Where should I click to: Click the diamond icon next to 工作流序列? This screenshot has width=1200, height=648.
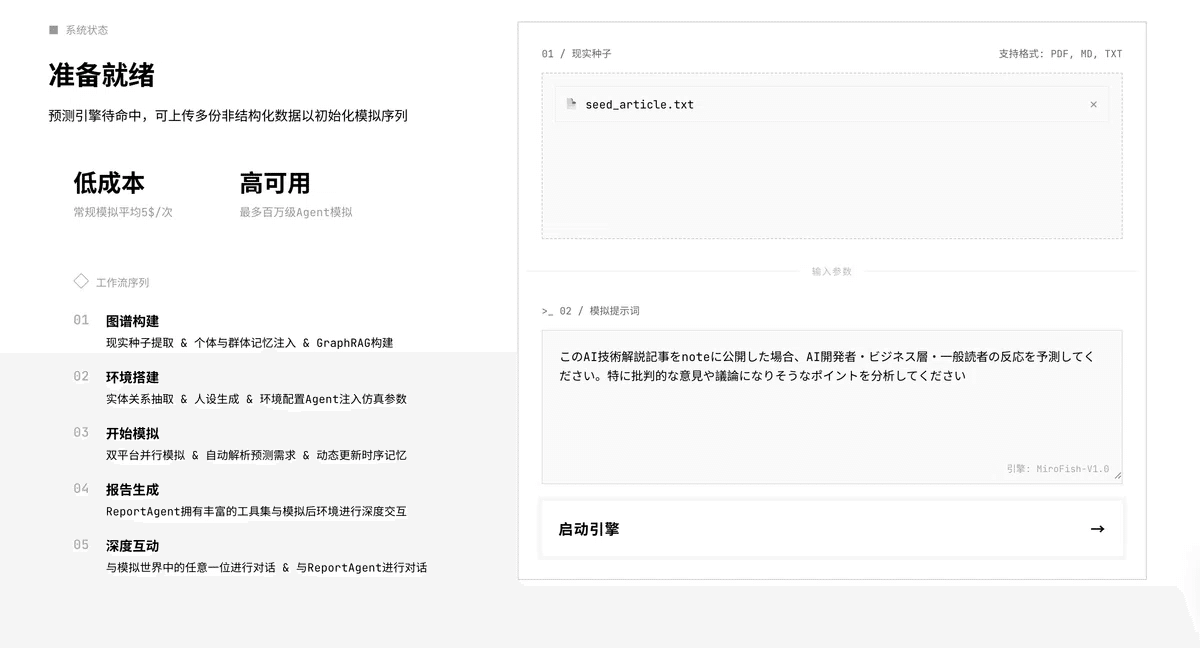click(x=81, y=282)
